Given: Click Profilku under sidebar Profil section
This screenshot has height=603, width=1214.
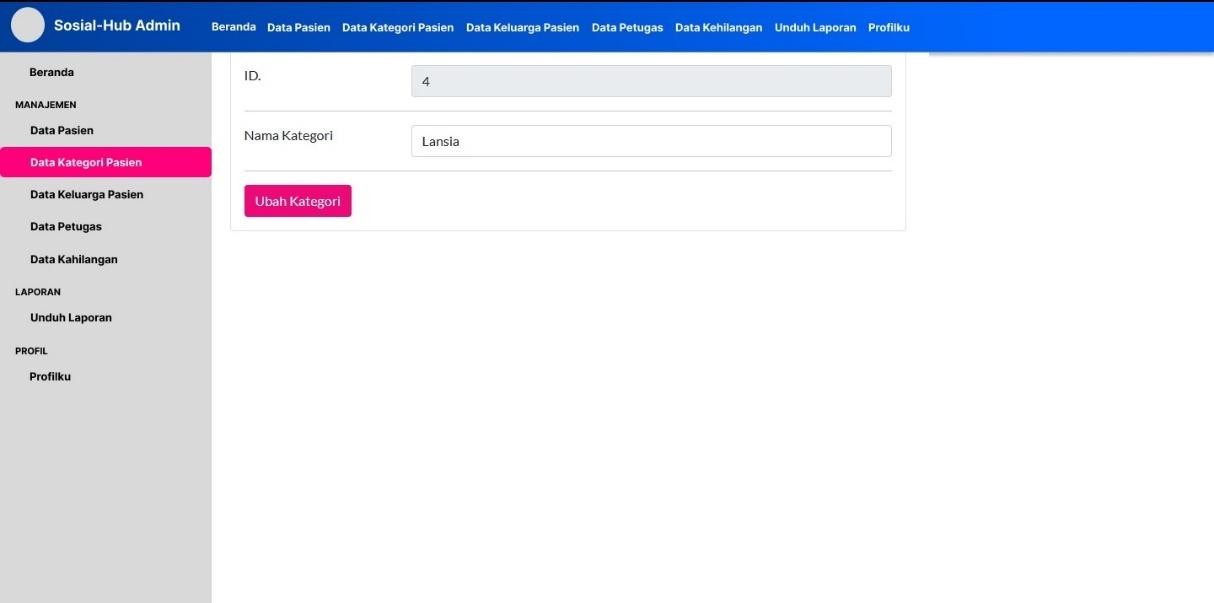Looking at the screenshot, I should pos(50,376).
